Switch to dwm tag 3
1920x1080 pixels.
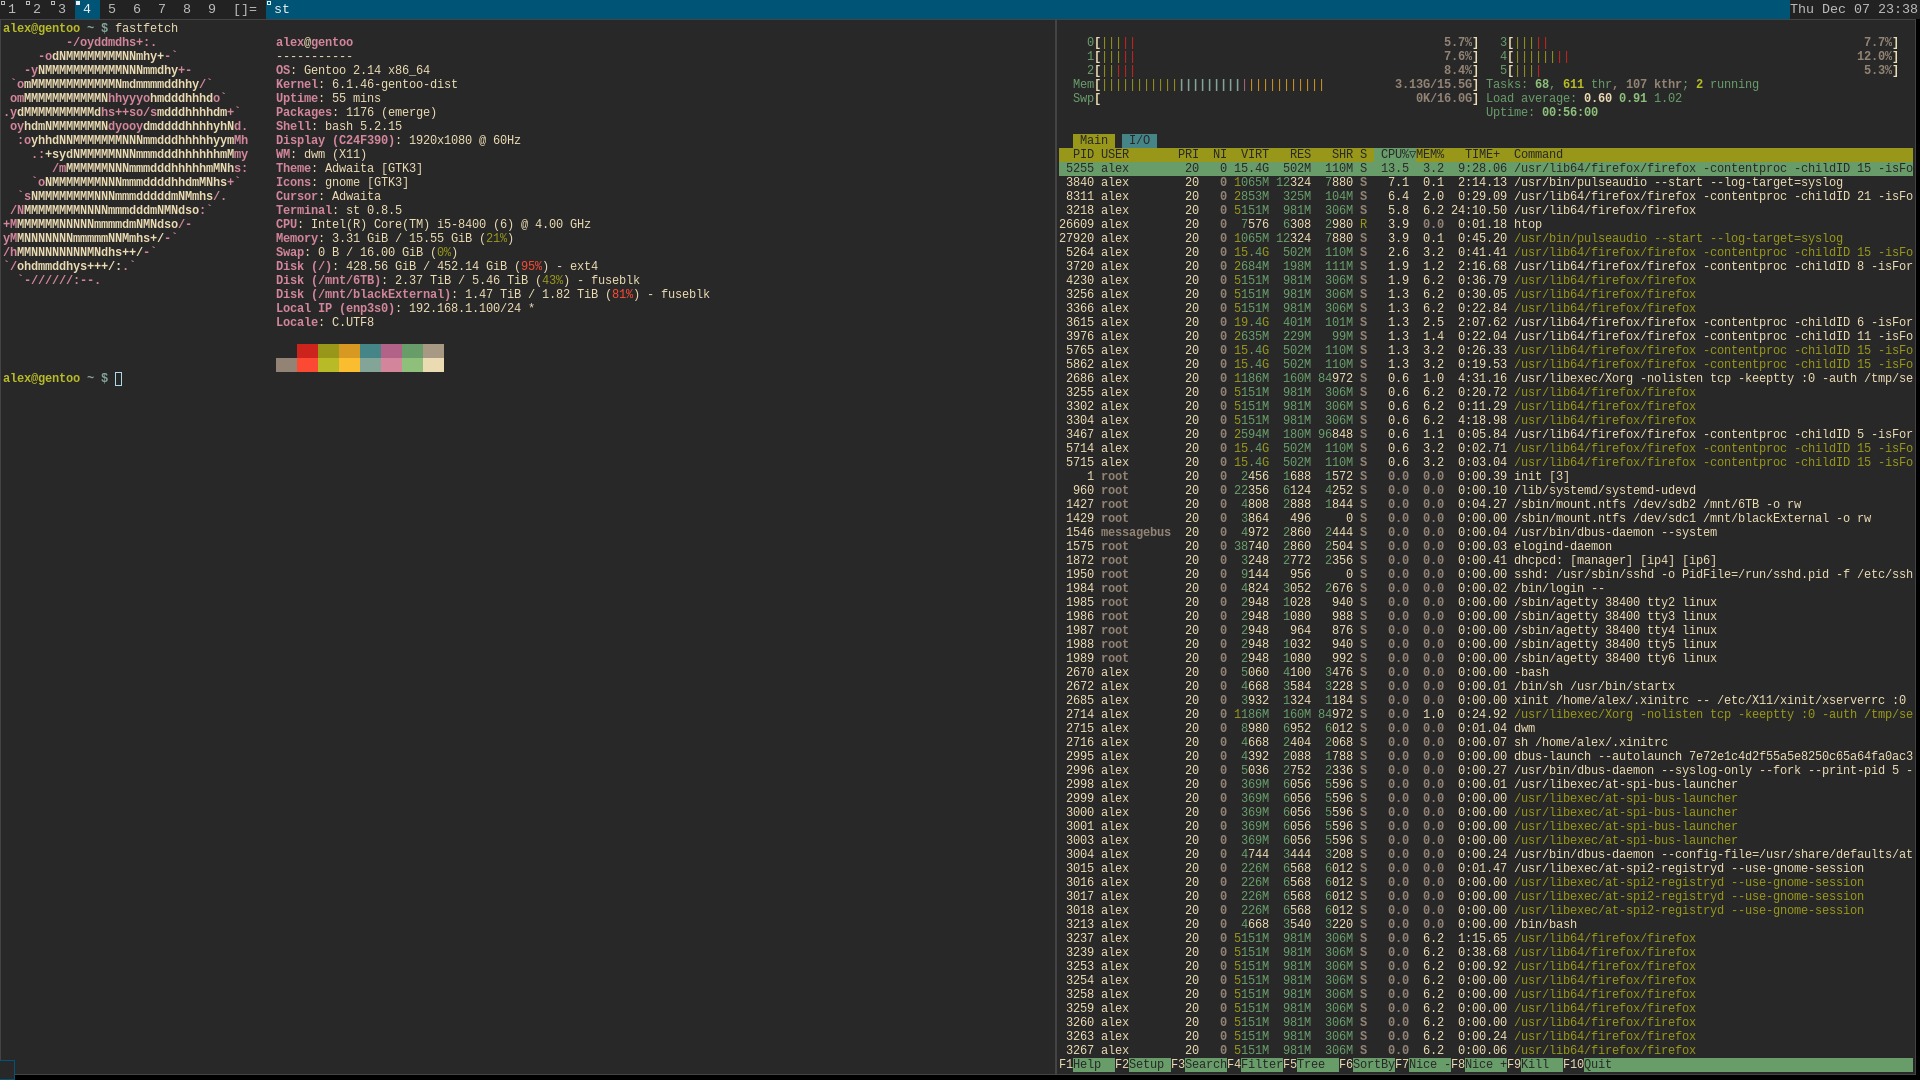click(62, 9)
